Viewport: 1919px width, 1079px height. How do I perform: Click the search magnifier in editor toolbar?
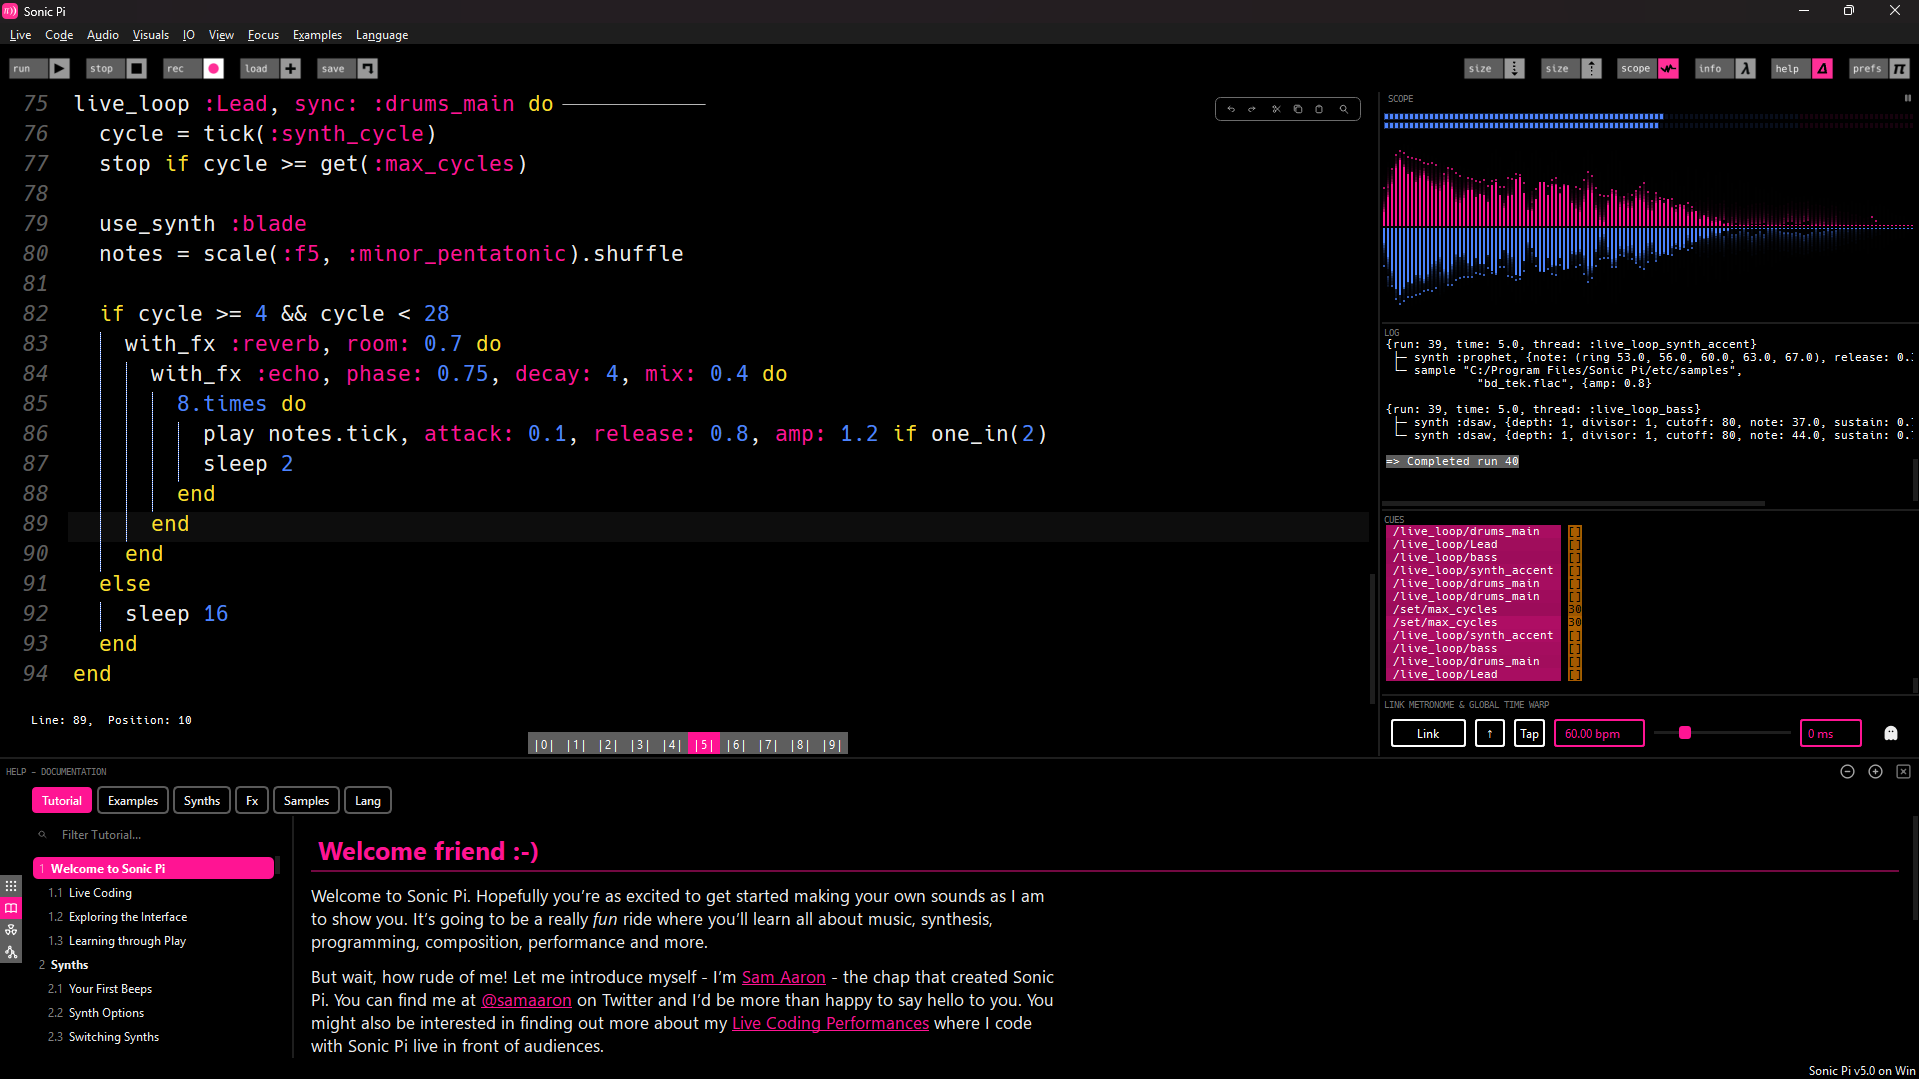[1344, 109]
